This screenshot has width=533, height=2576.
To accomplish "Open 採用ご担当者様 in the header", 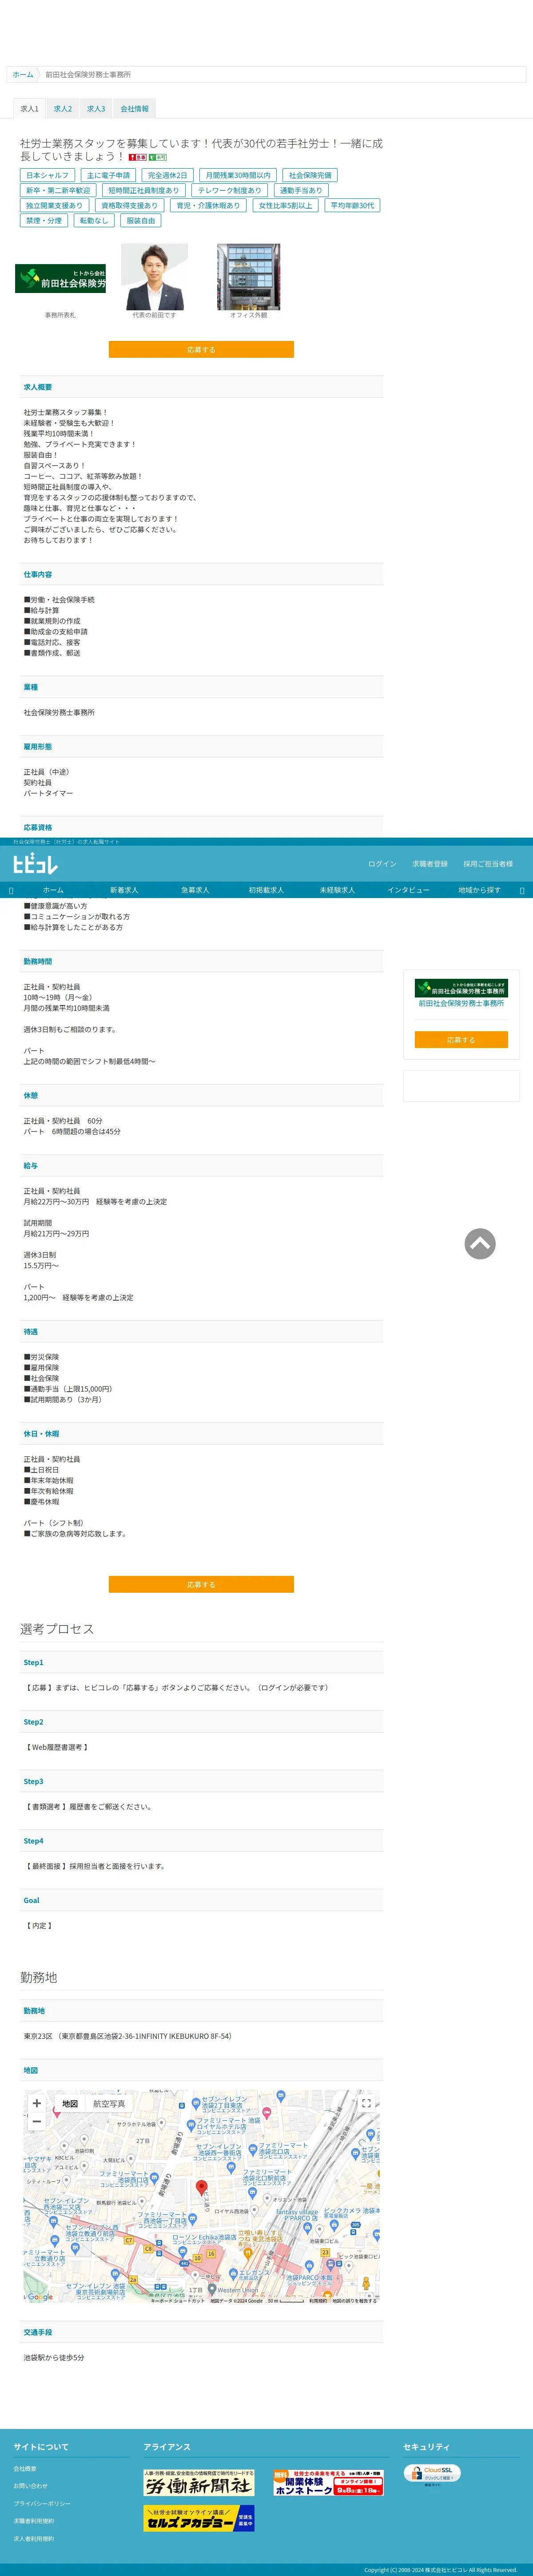I will coord(488,864).
